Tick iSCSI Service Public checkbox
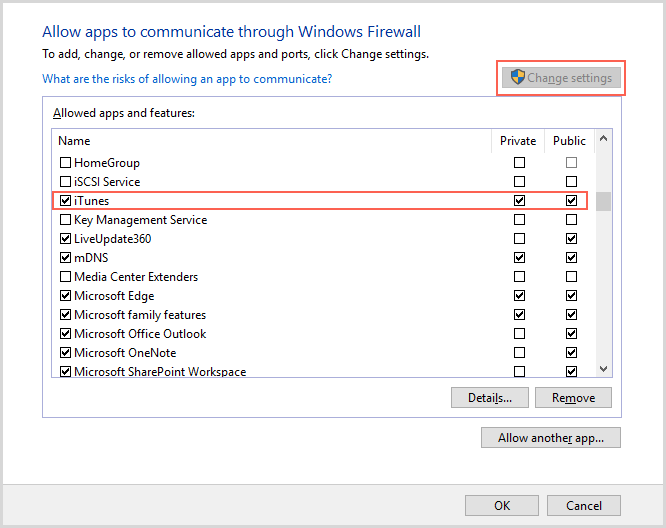666x528 pixels. [x=571, y=182]
